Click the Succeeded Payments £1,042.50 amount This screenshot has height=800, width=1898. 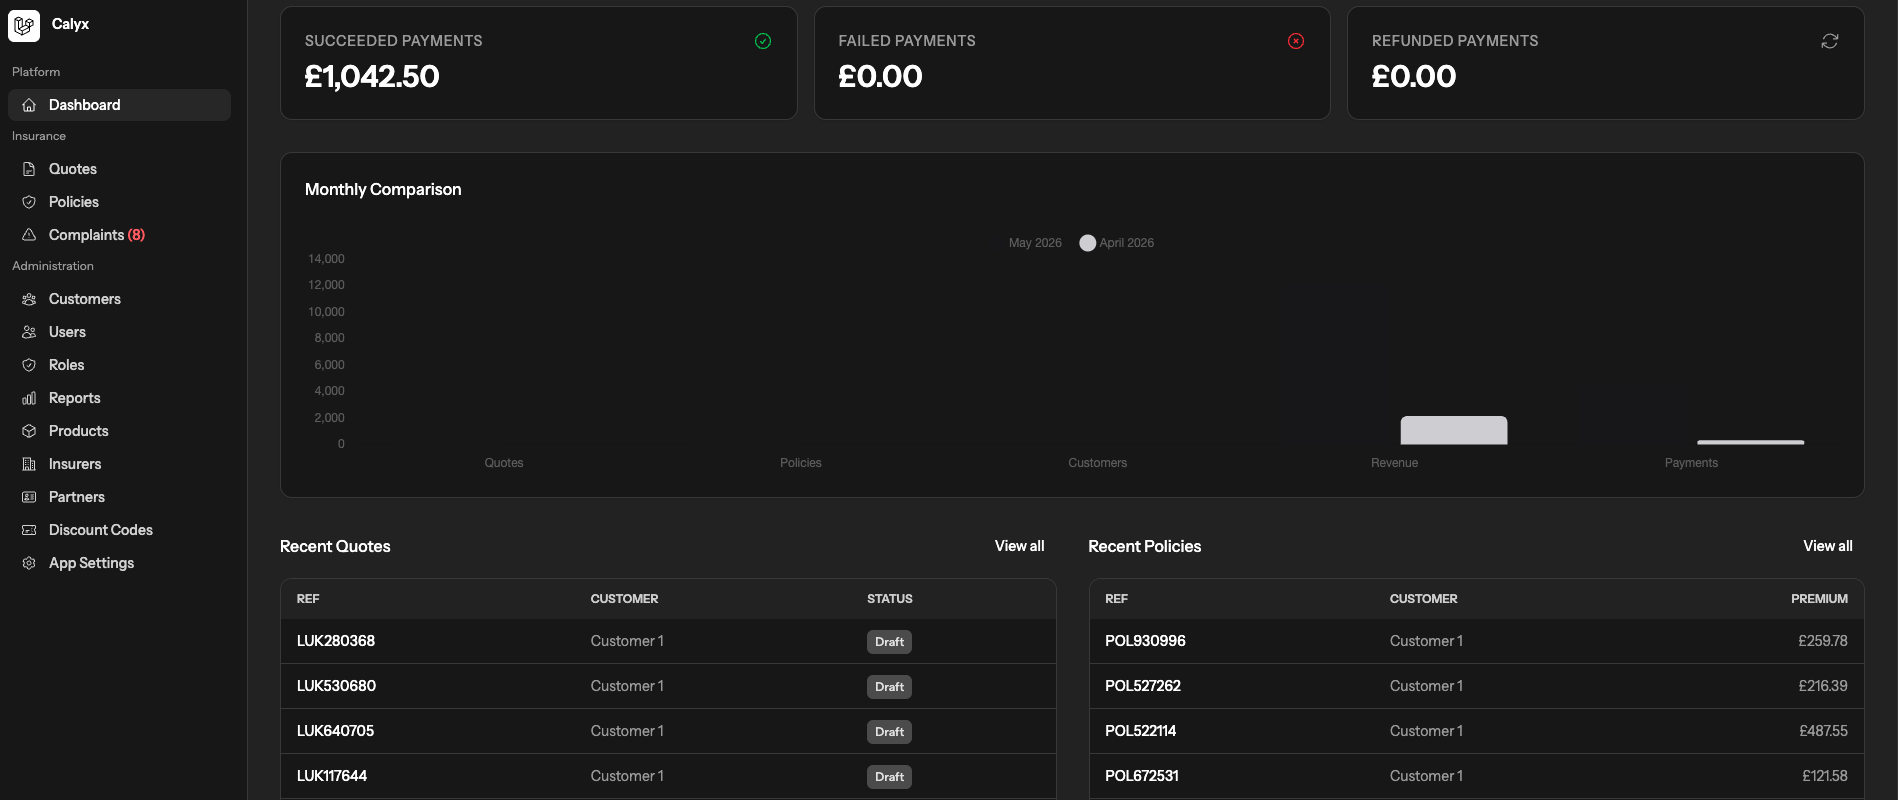[372, 77]
